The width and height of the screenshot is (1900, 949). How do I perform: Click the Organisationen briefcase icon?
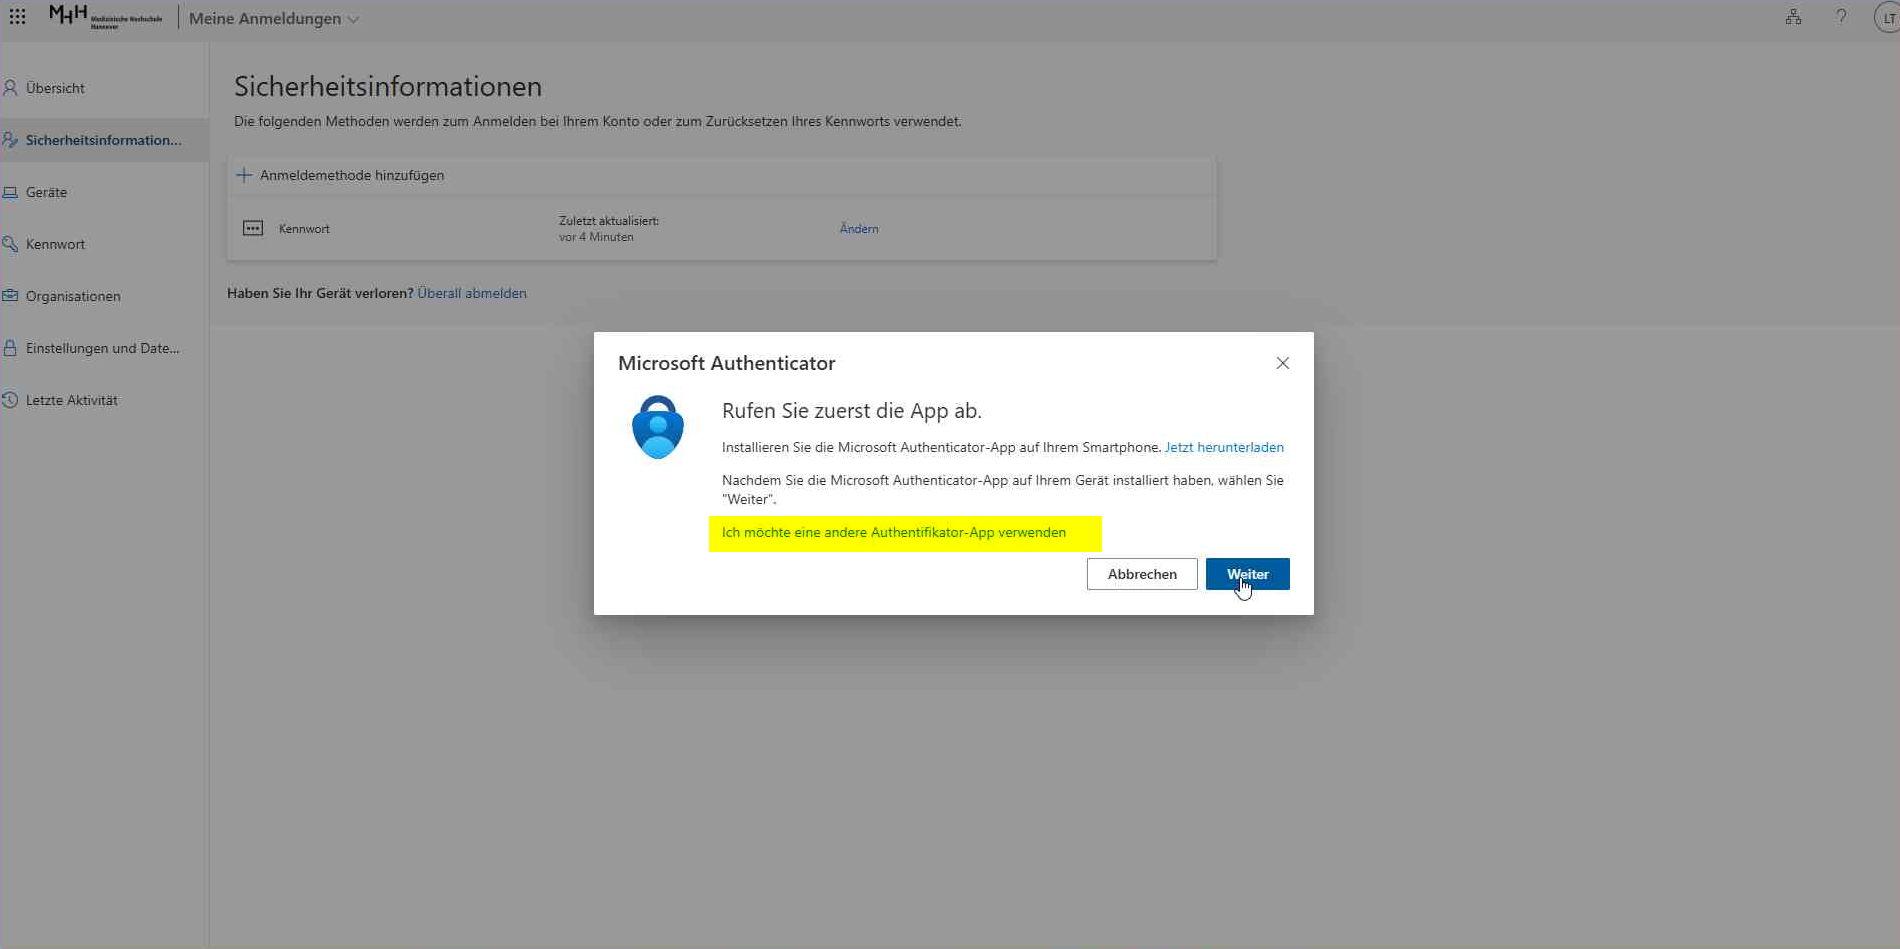10,296
